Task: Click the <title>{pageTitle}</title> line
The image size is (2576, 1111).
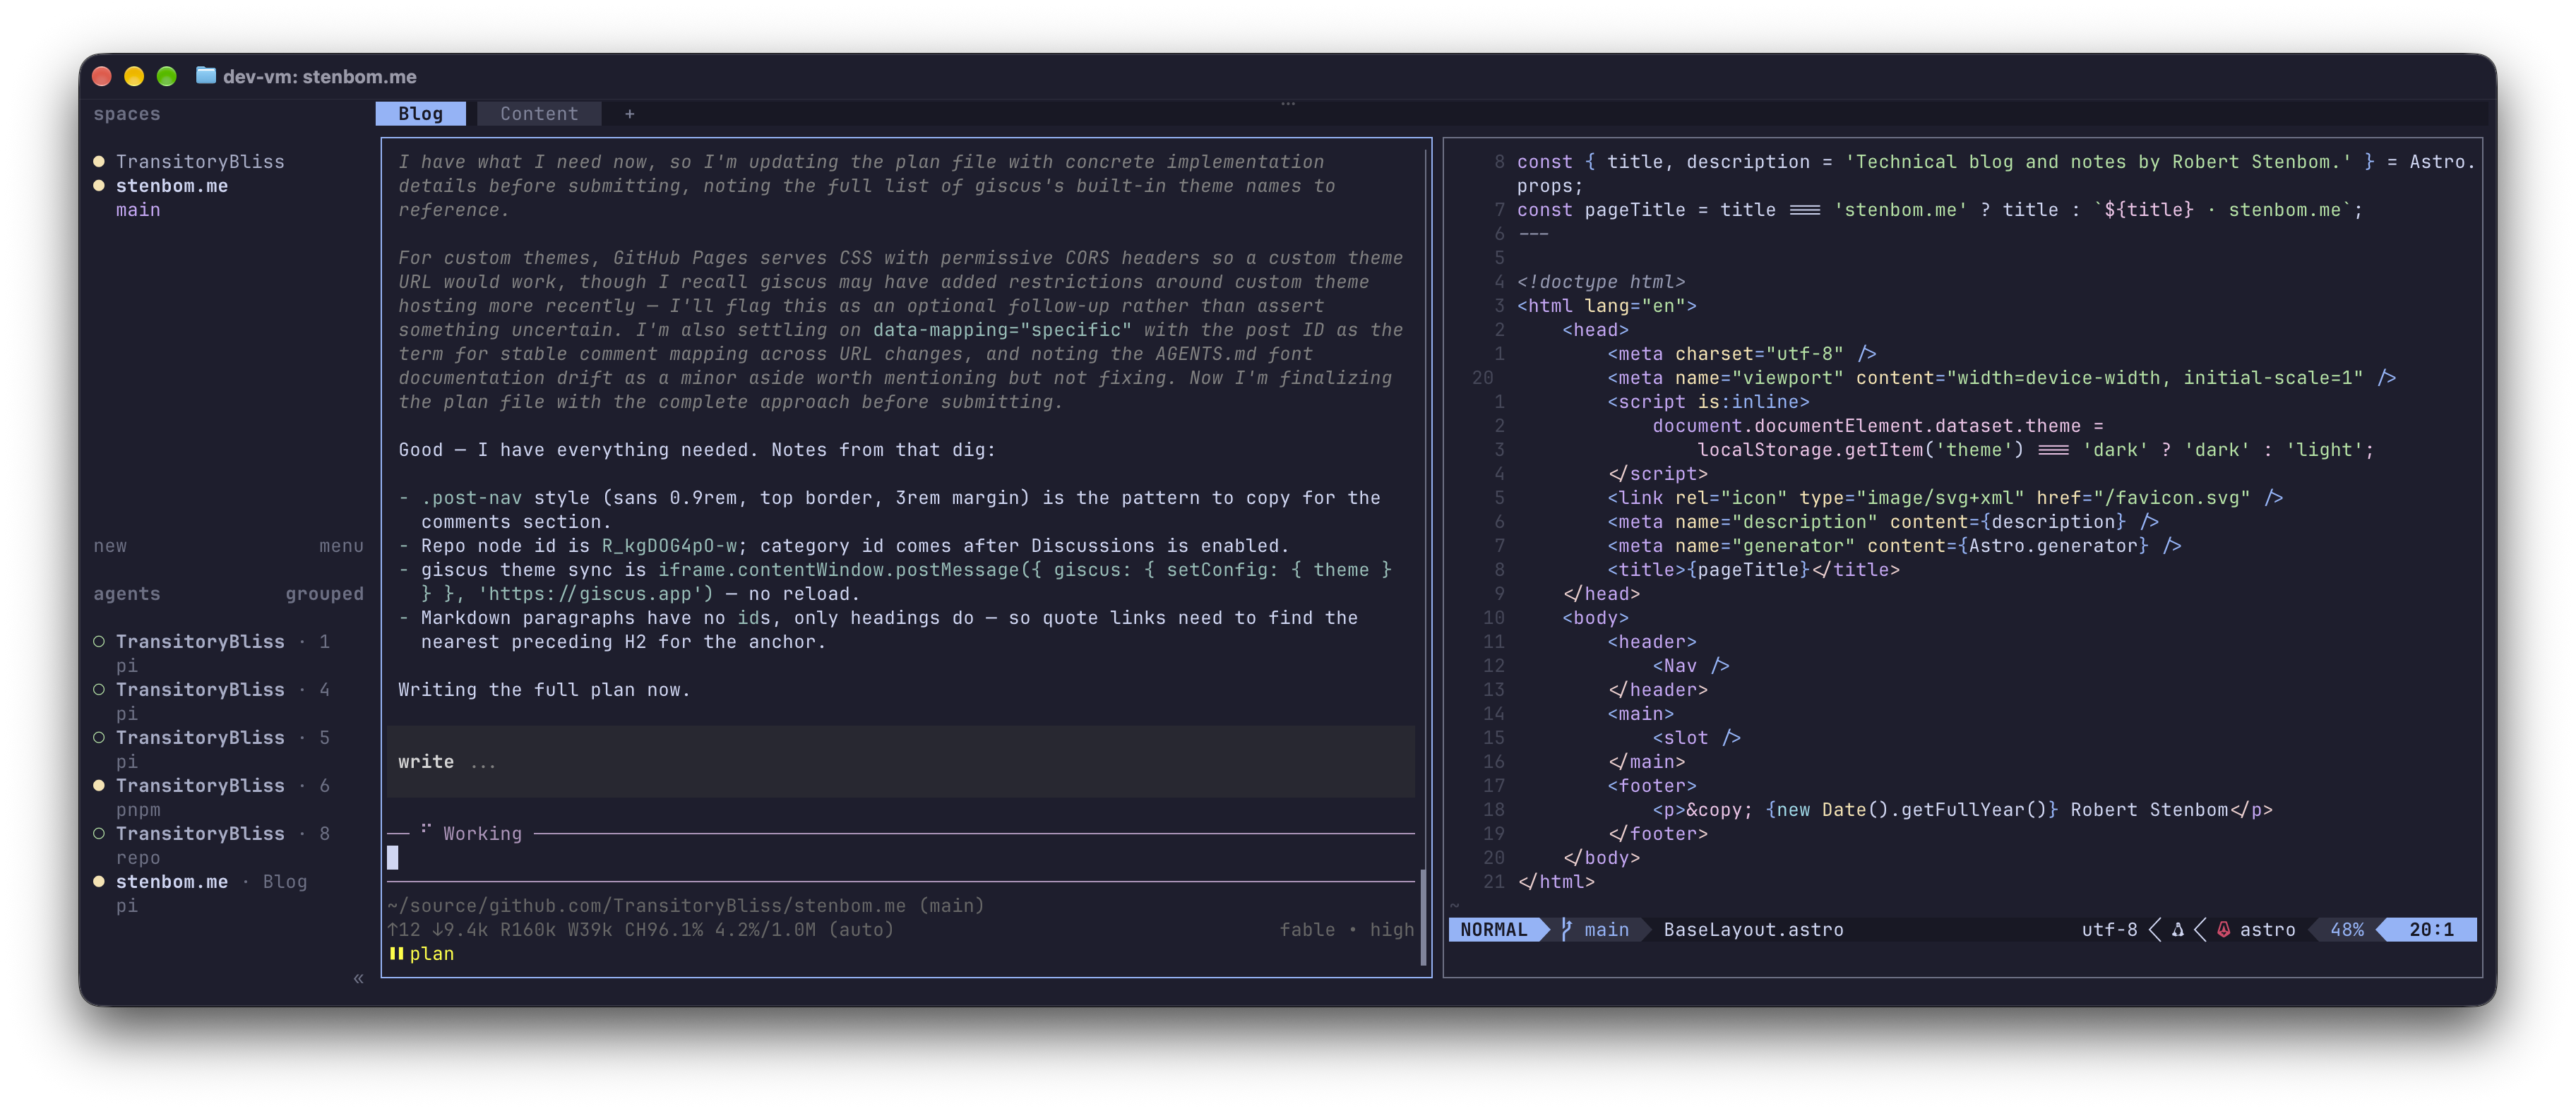Action: [1753, 570]
